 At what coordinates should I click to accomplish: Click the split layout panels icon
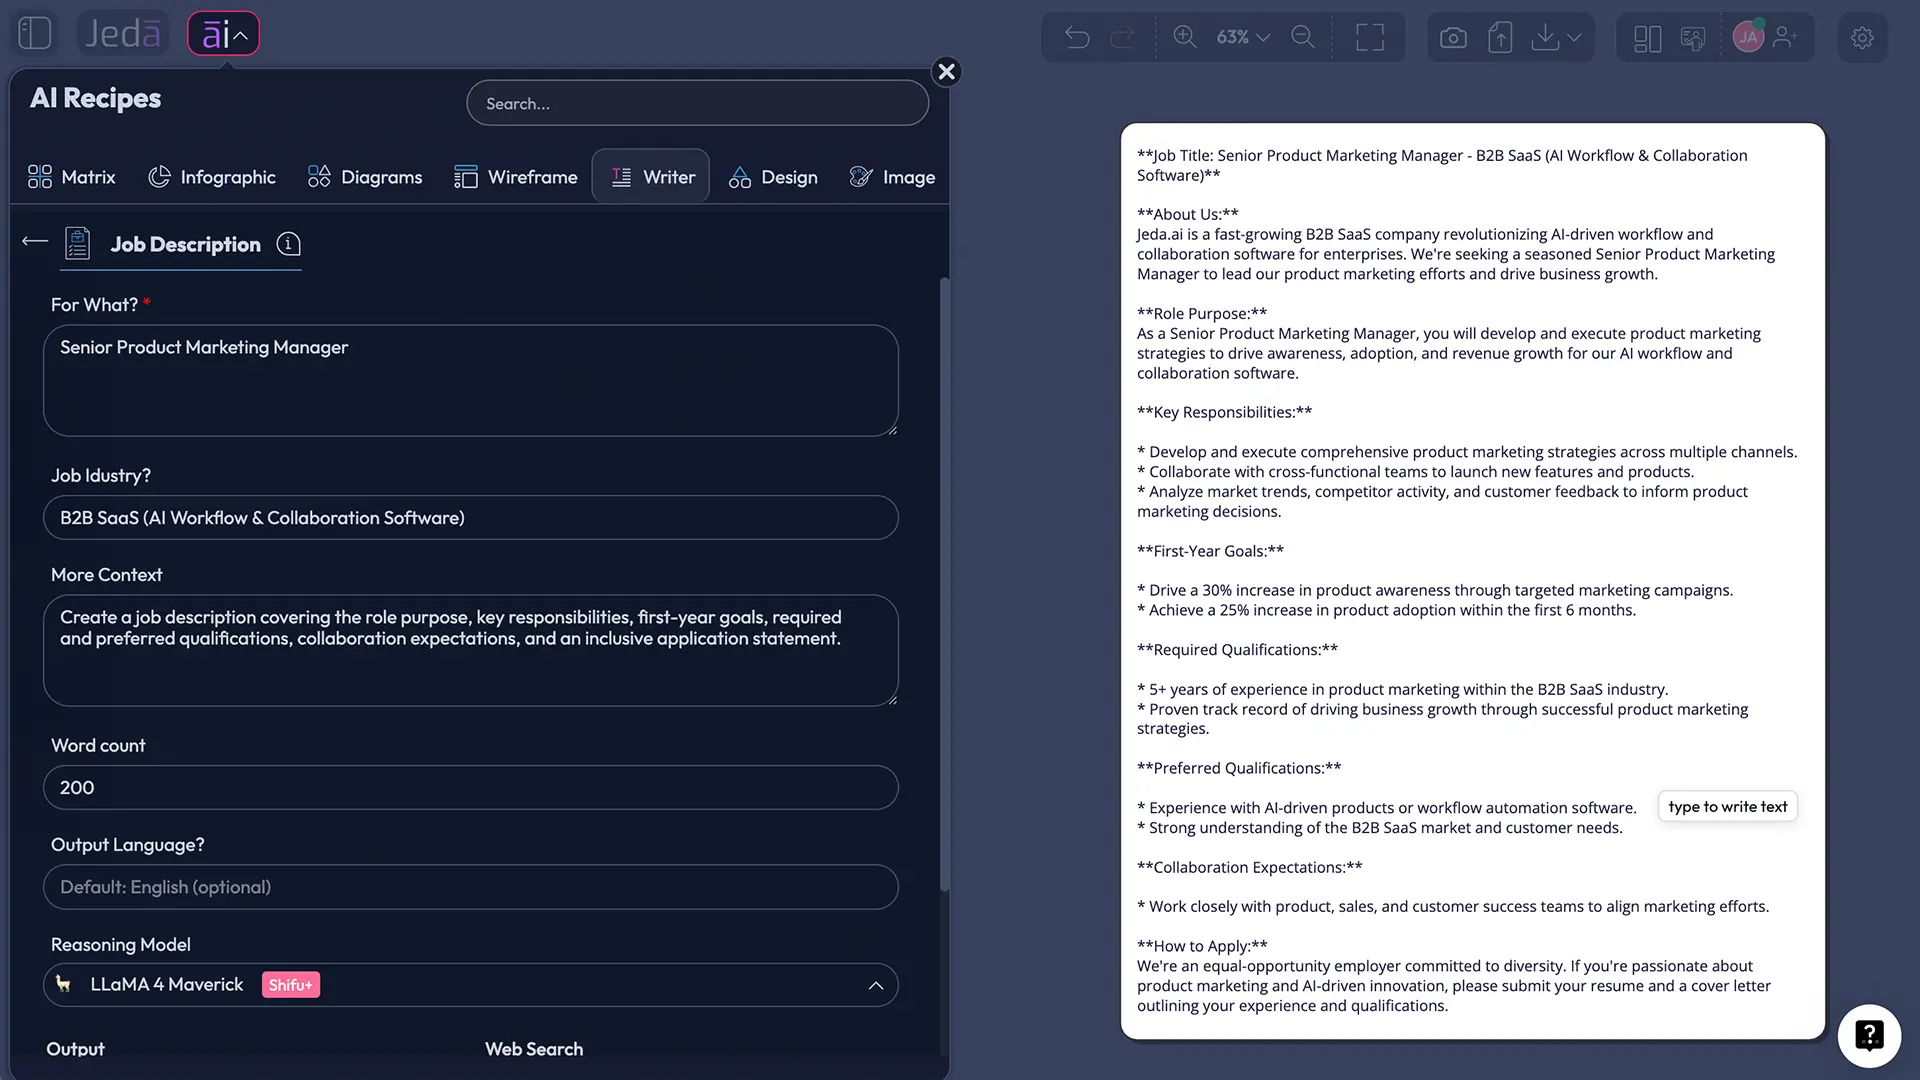(x=1647, y=38)
